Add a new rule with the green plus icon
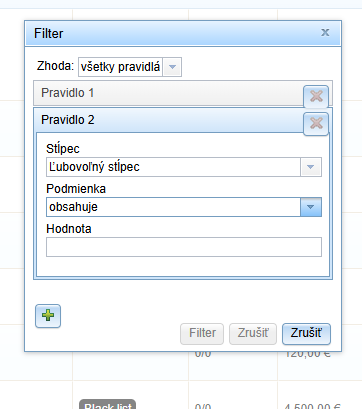The image size is (362, 409). 48,316
